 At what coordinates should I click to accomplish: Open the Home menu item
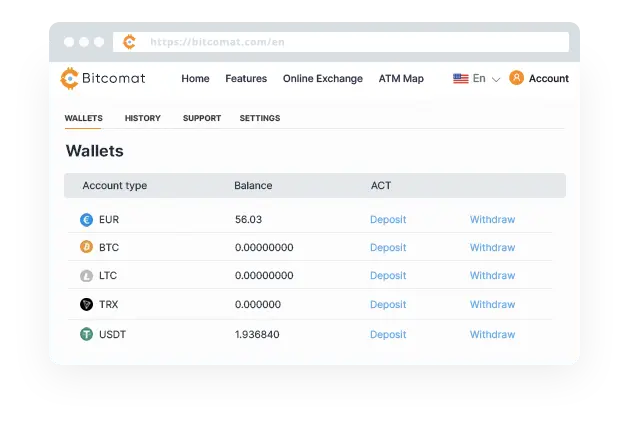tap(195, 78)
